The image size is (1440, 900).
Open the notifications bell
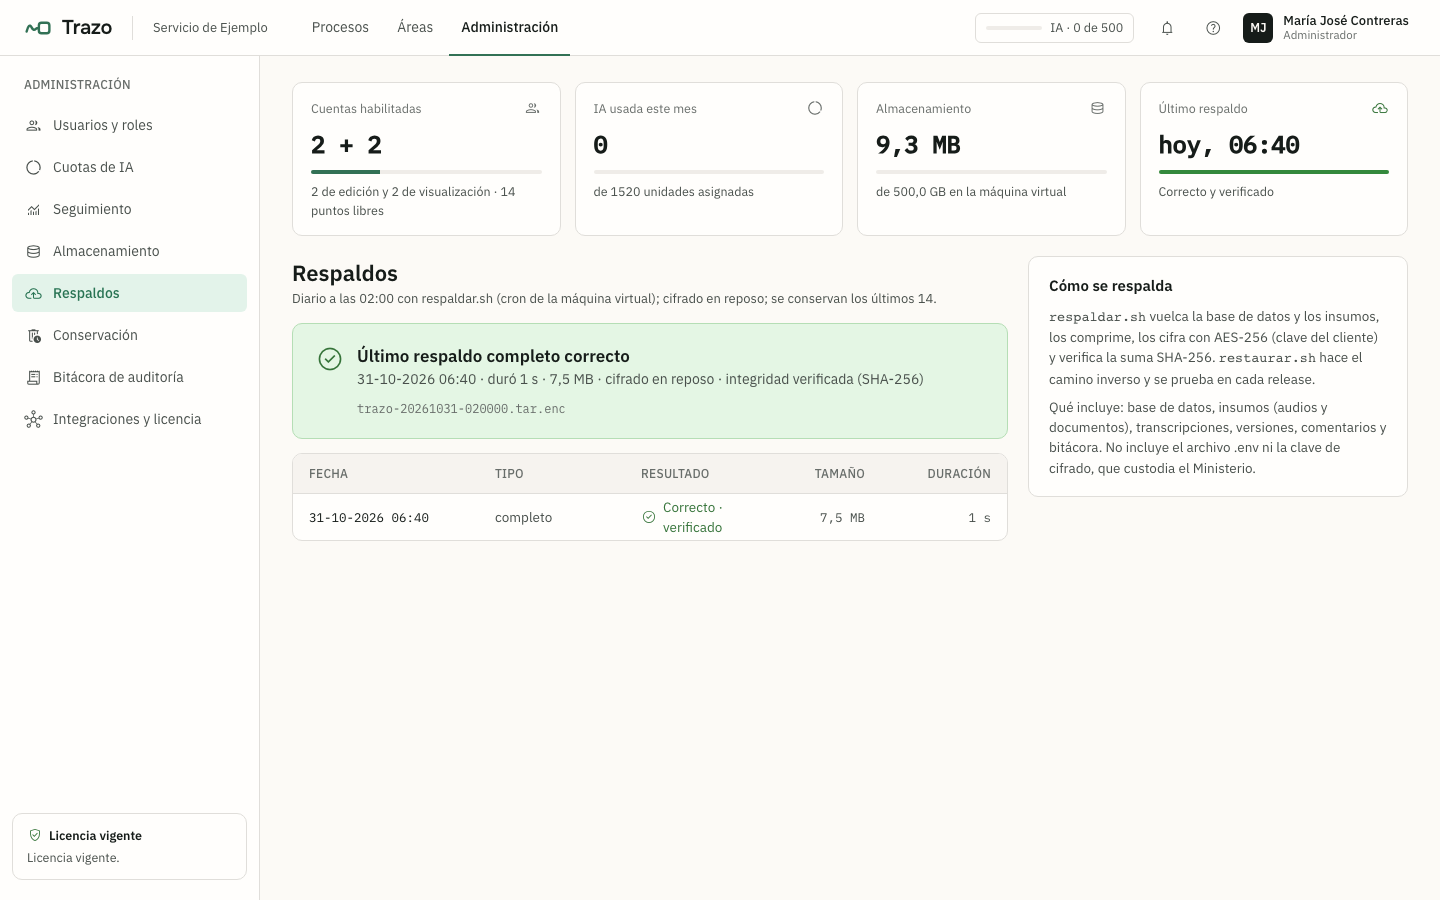coord(1167,28)
